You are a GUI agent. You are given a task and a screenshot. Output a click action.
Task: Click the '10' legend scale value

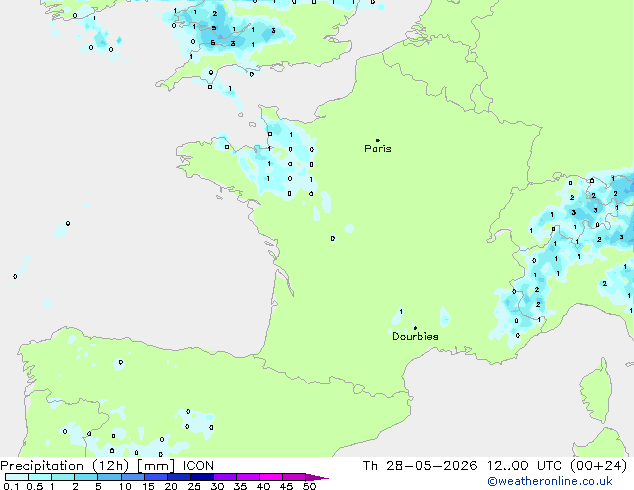[125, 486]
